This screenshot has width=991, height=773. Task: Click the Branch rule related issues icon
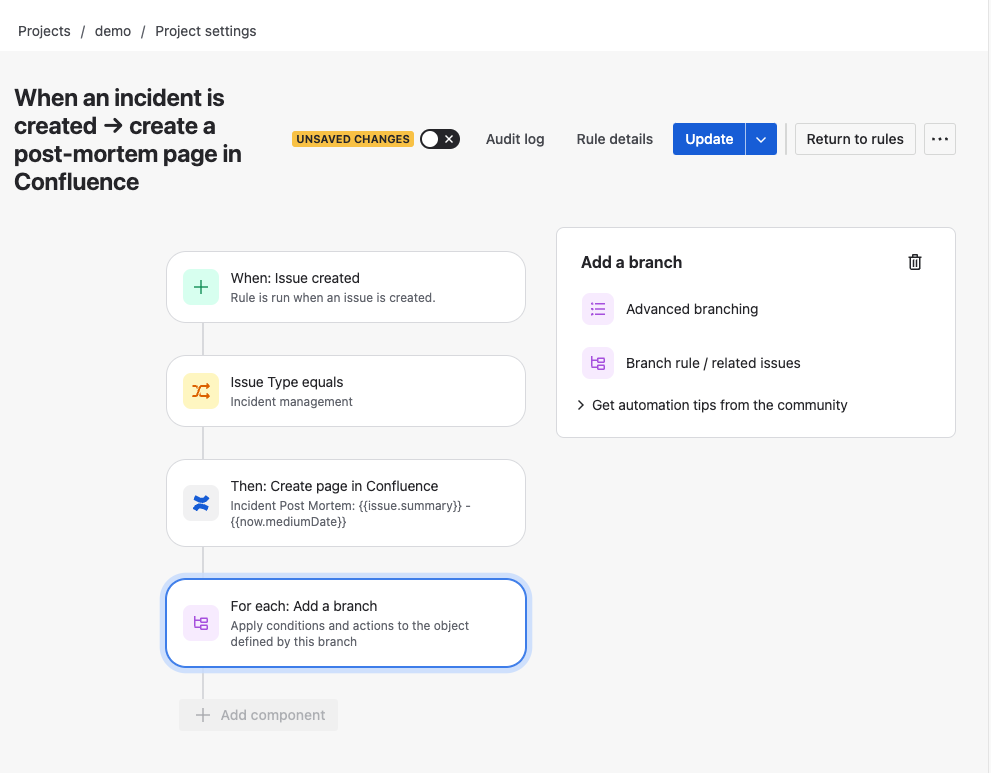point(598,363)
